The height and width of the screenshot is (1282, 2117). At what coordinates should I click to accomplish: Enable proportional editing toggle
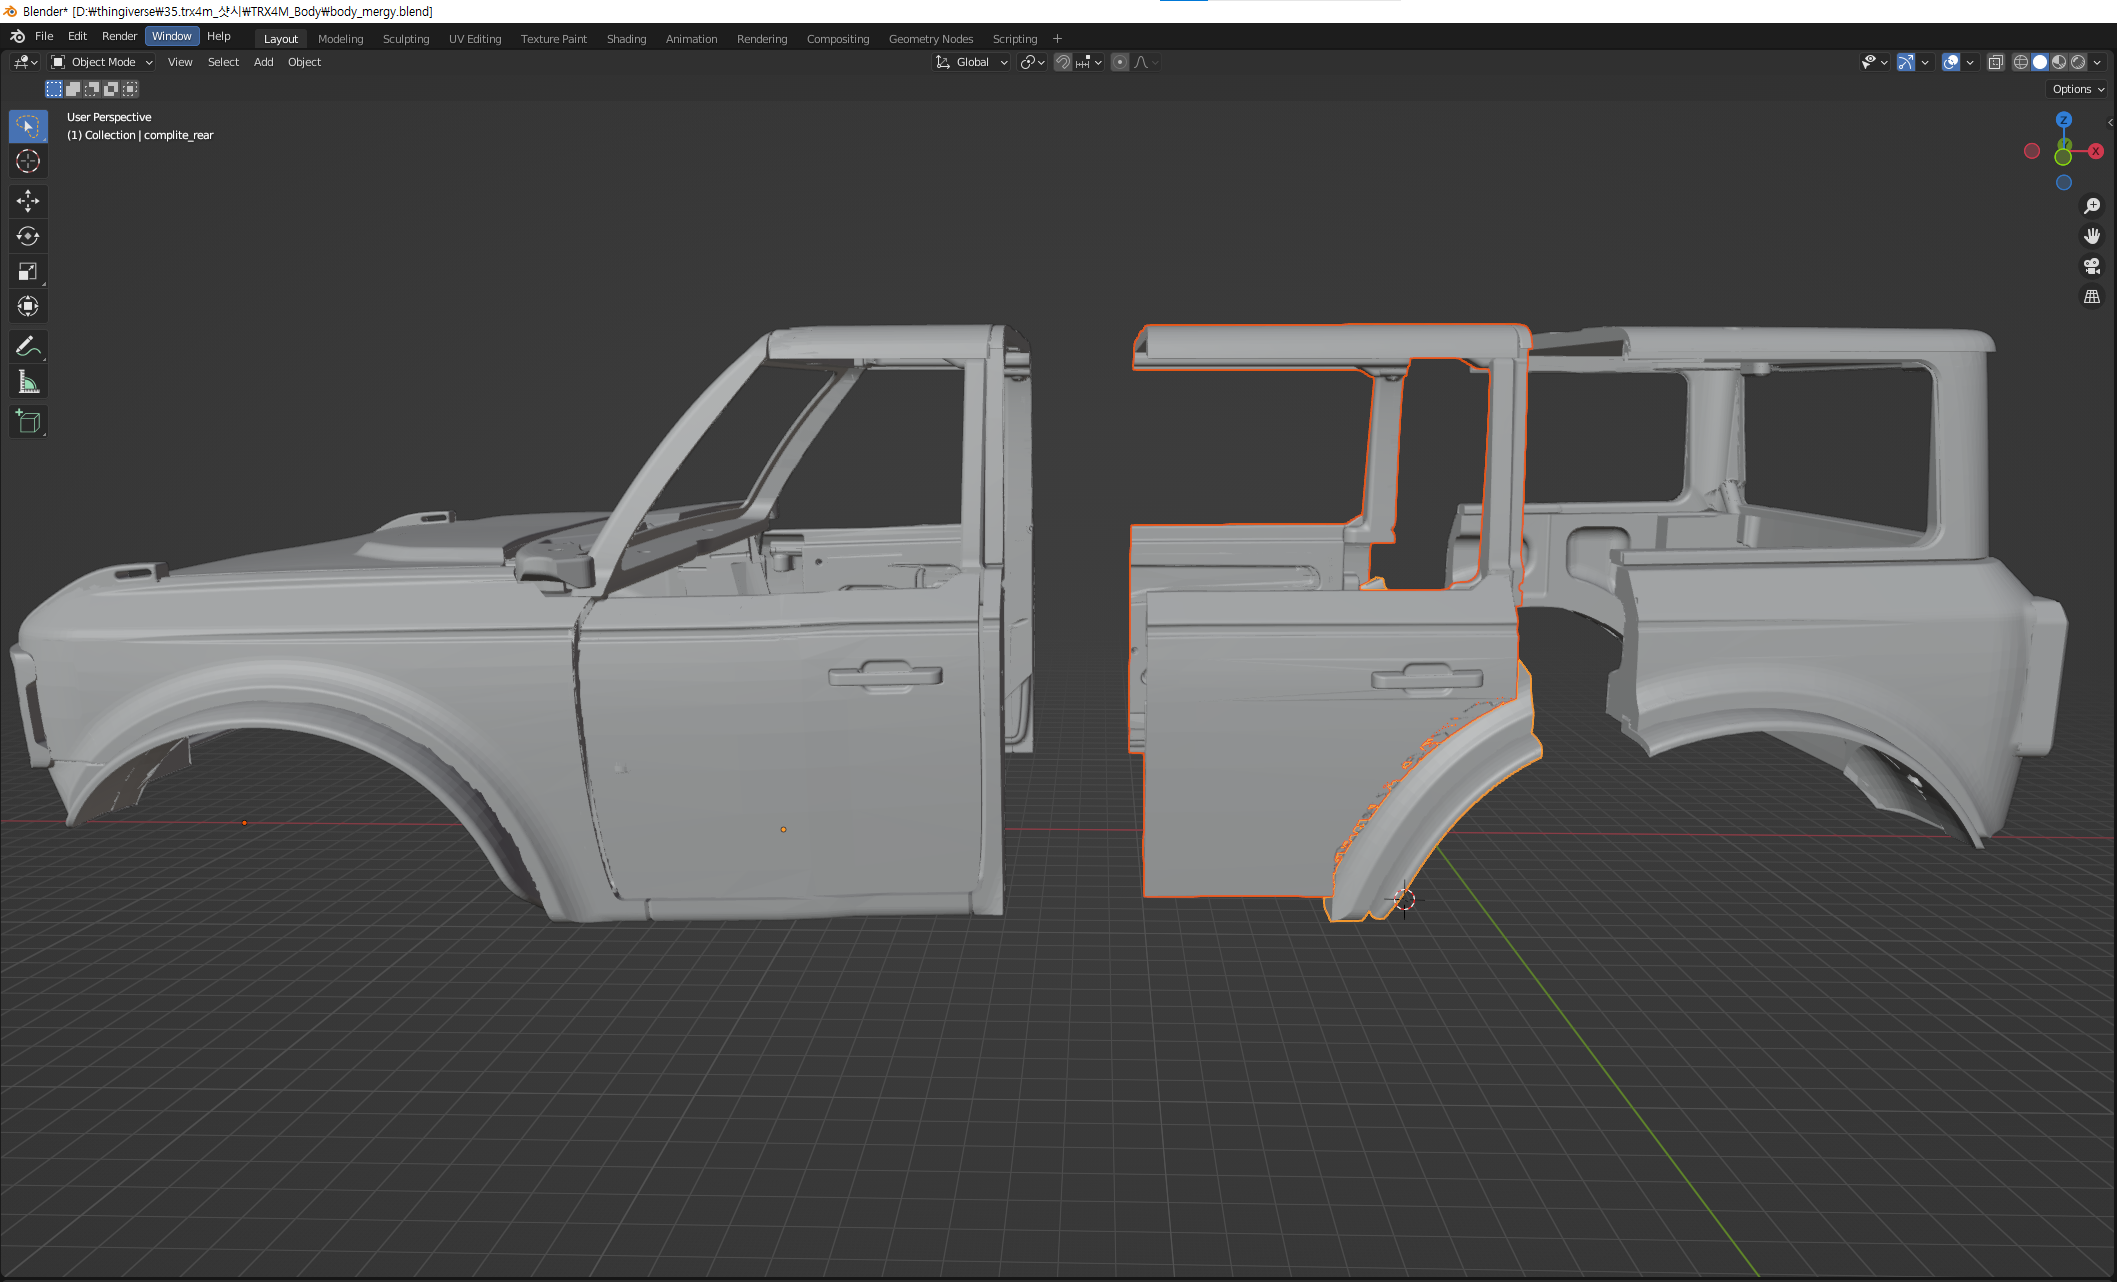pyautogui.click(x=1120, y=62)
